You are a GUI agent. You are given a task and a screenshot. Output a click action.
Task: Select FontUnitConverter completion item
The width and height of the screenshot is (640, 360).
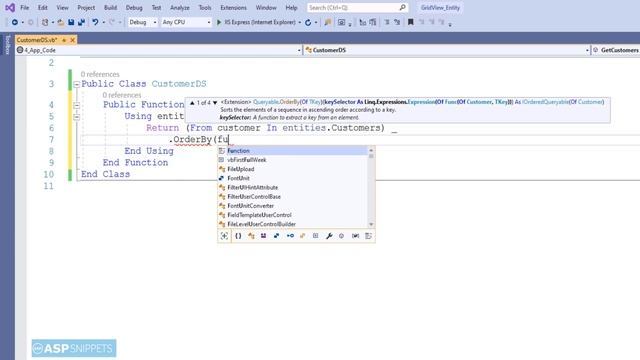293,206
